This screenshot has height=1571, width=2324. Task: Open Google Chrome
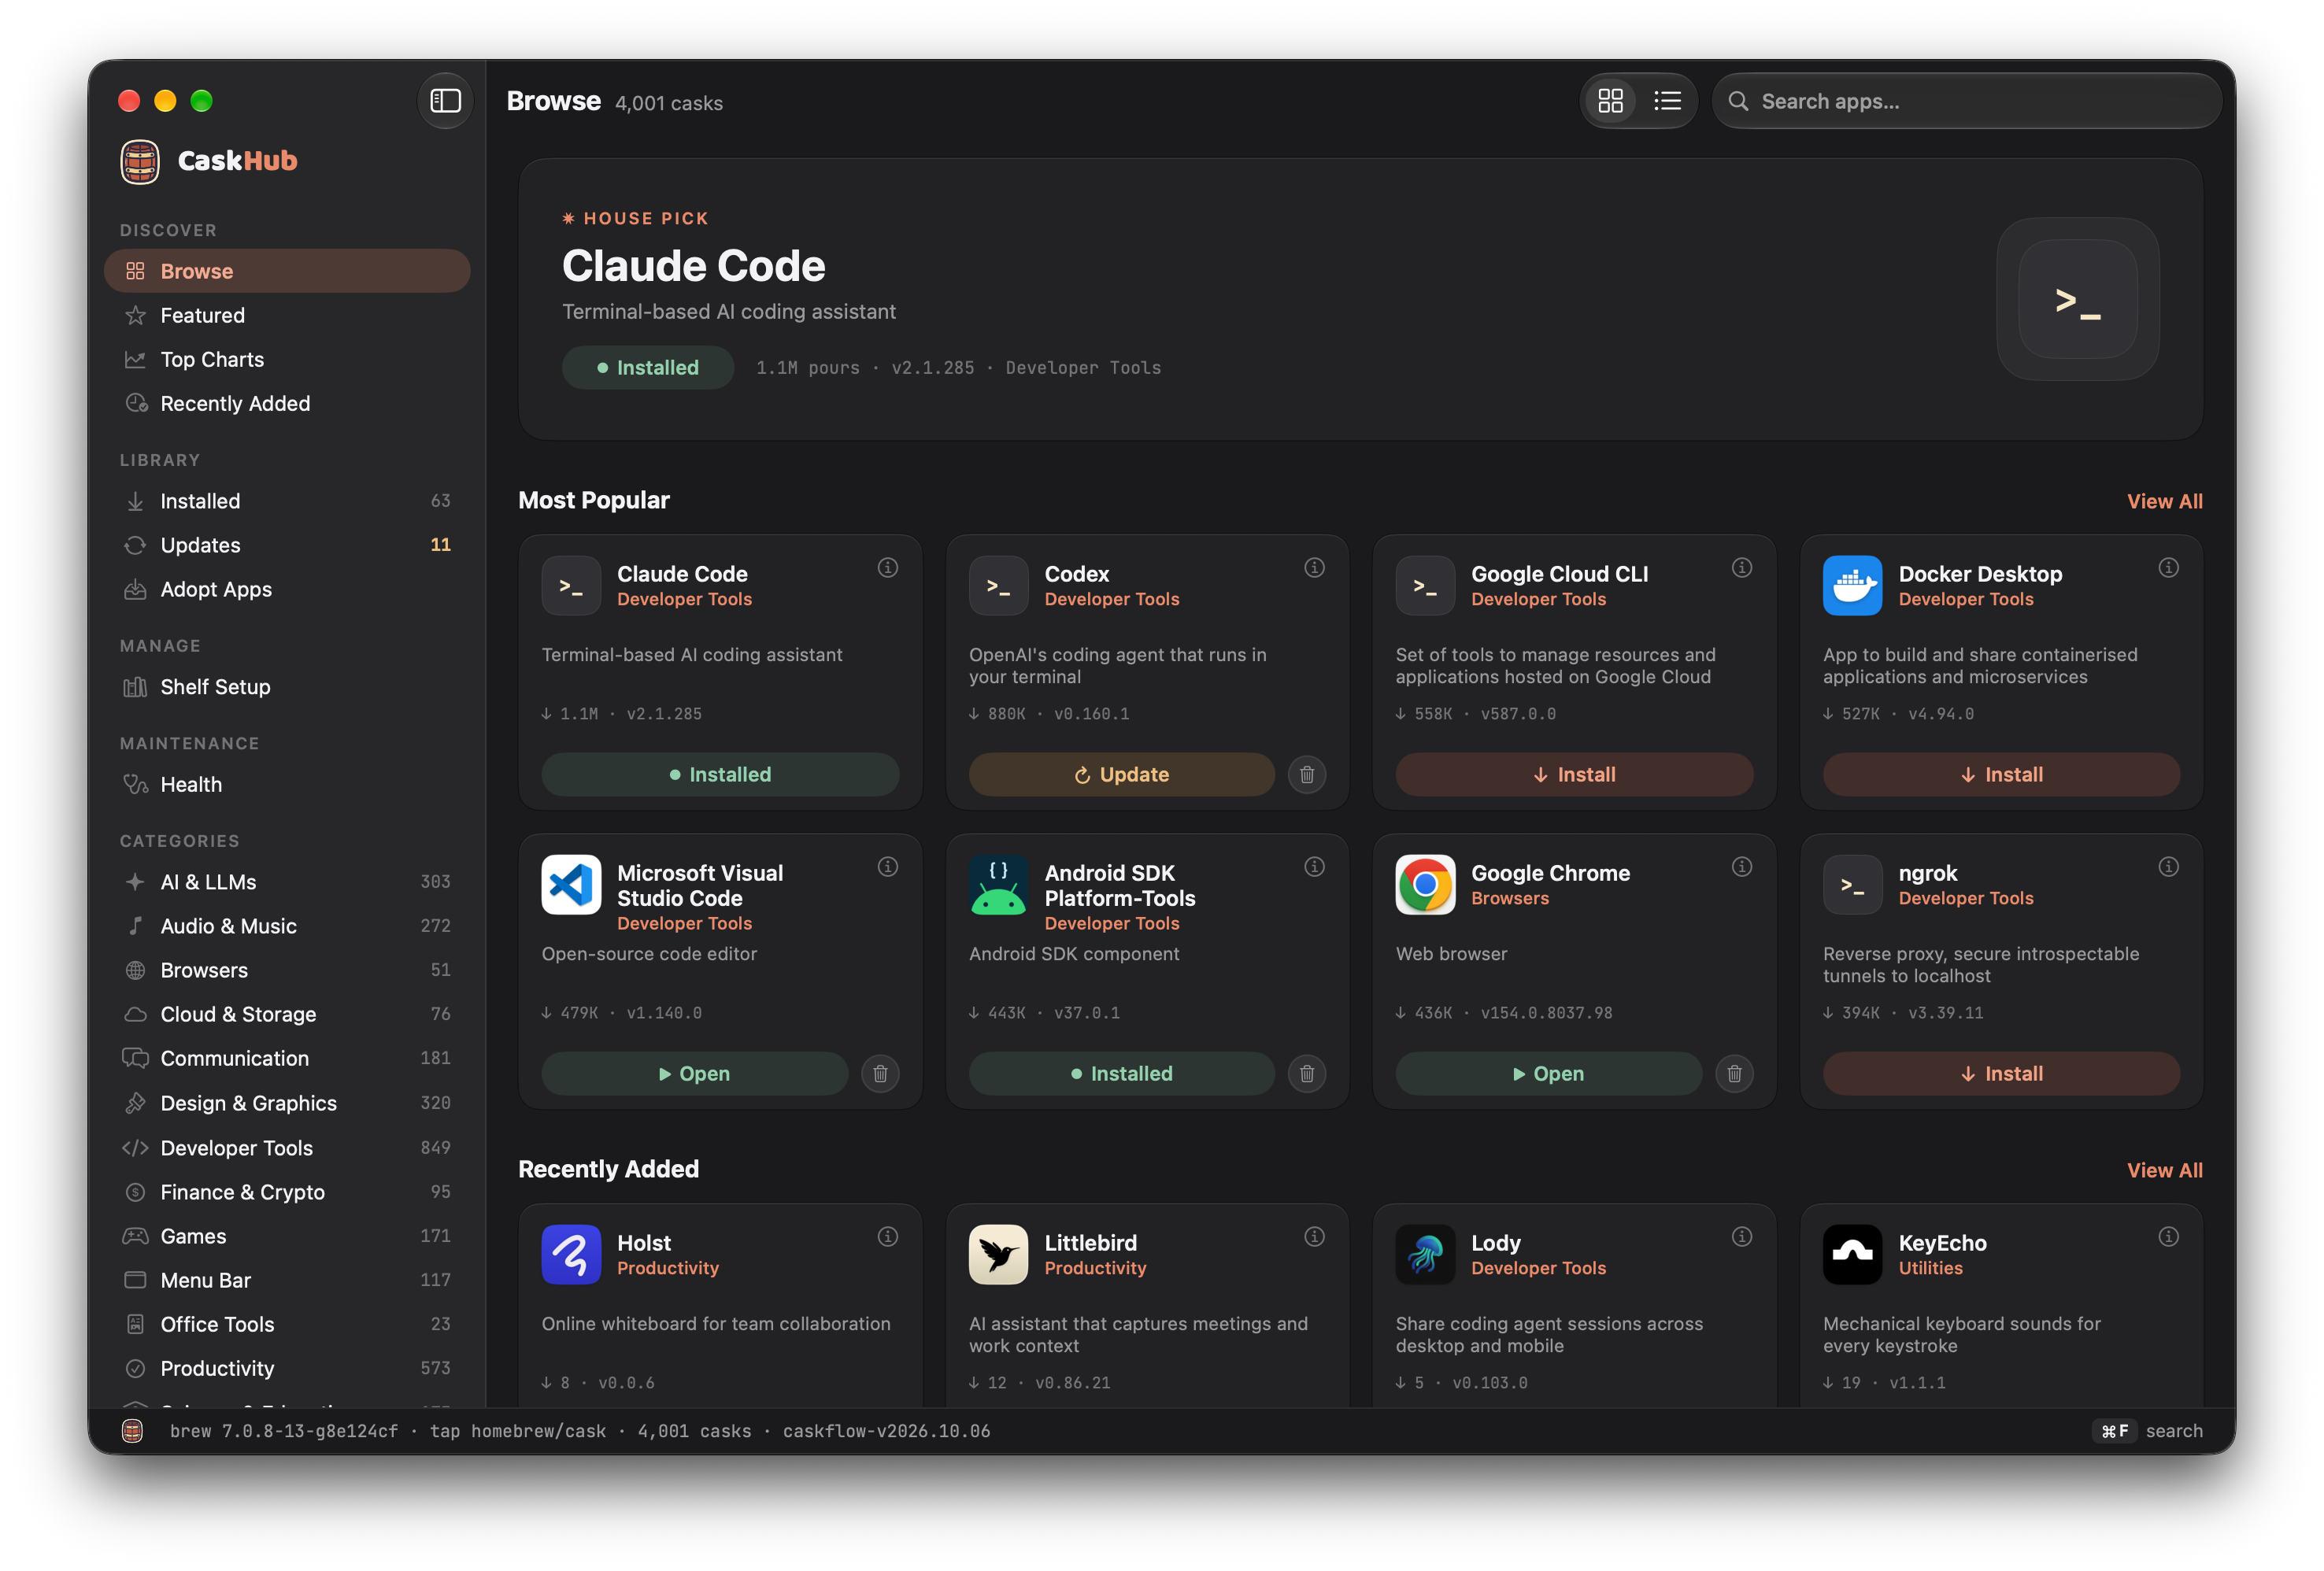[x=1548, y=1073]
